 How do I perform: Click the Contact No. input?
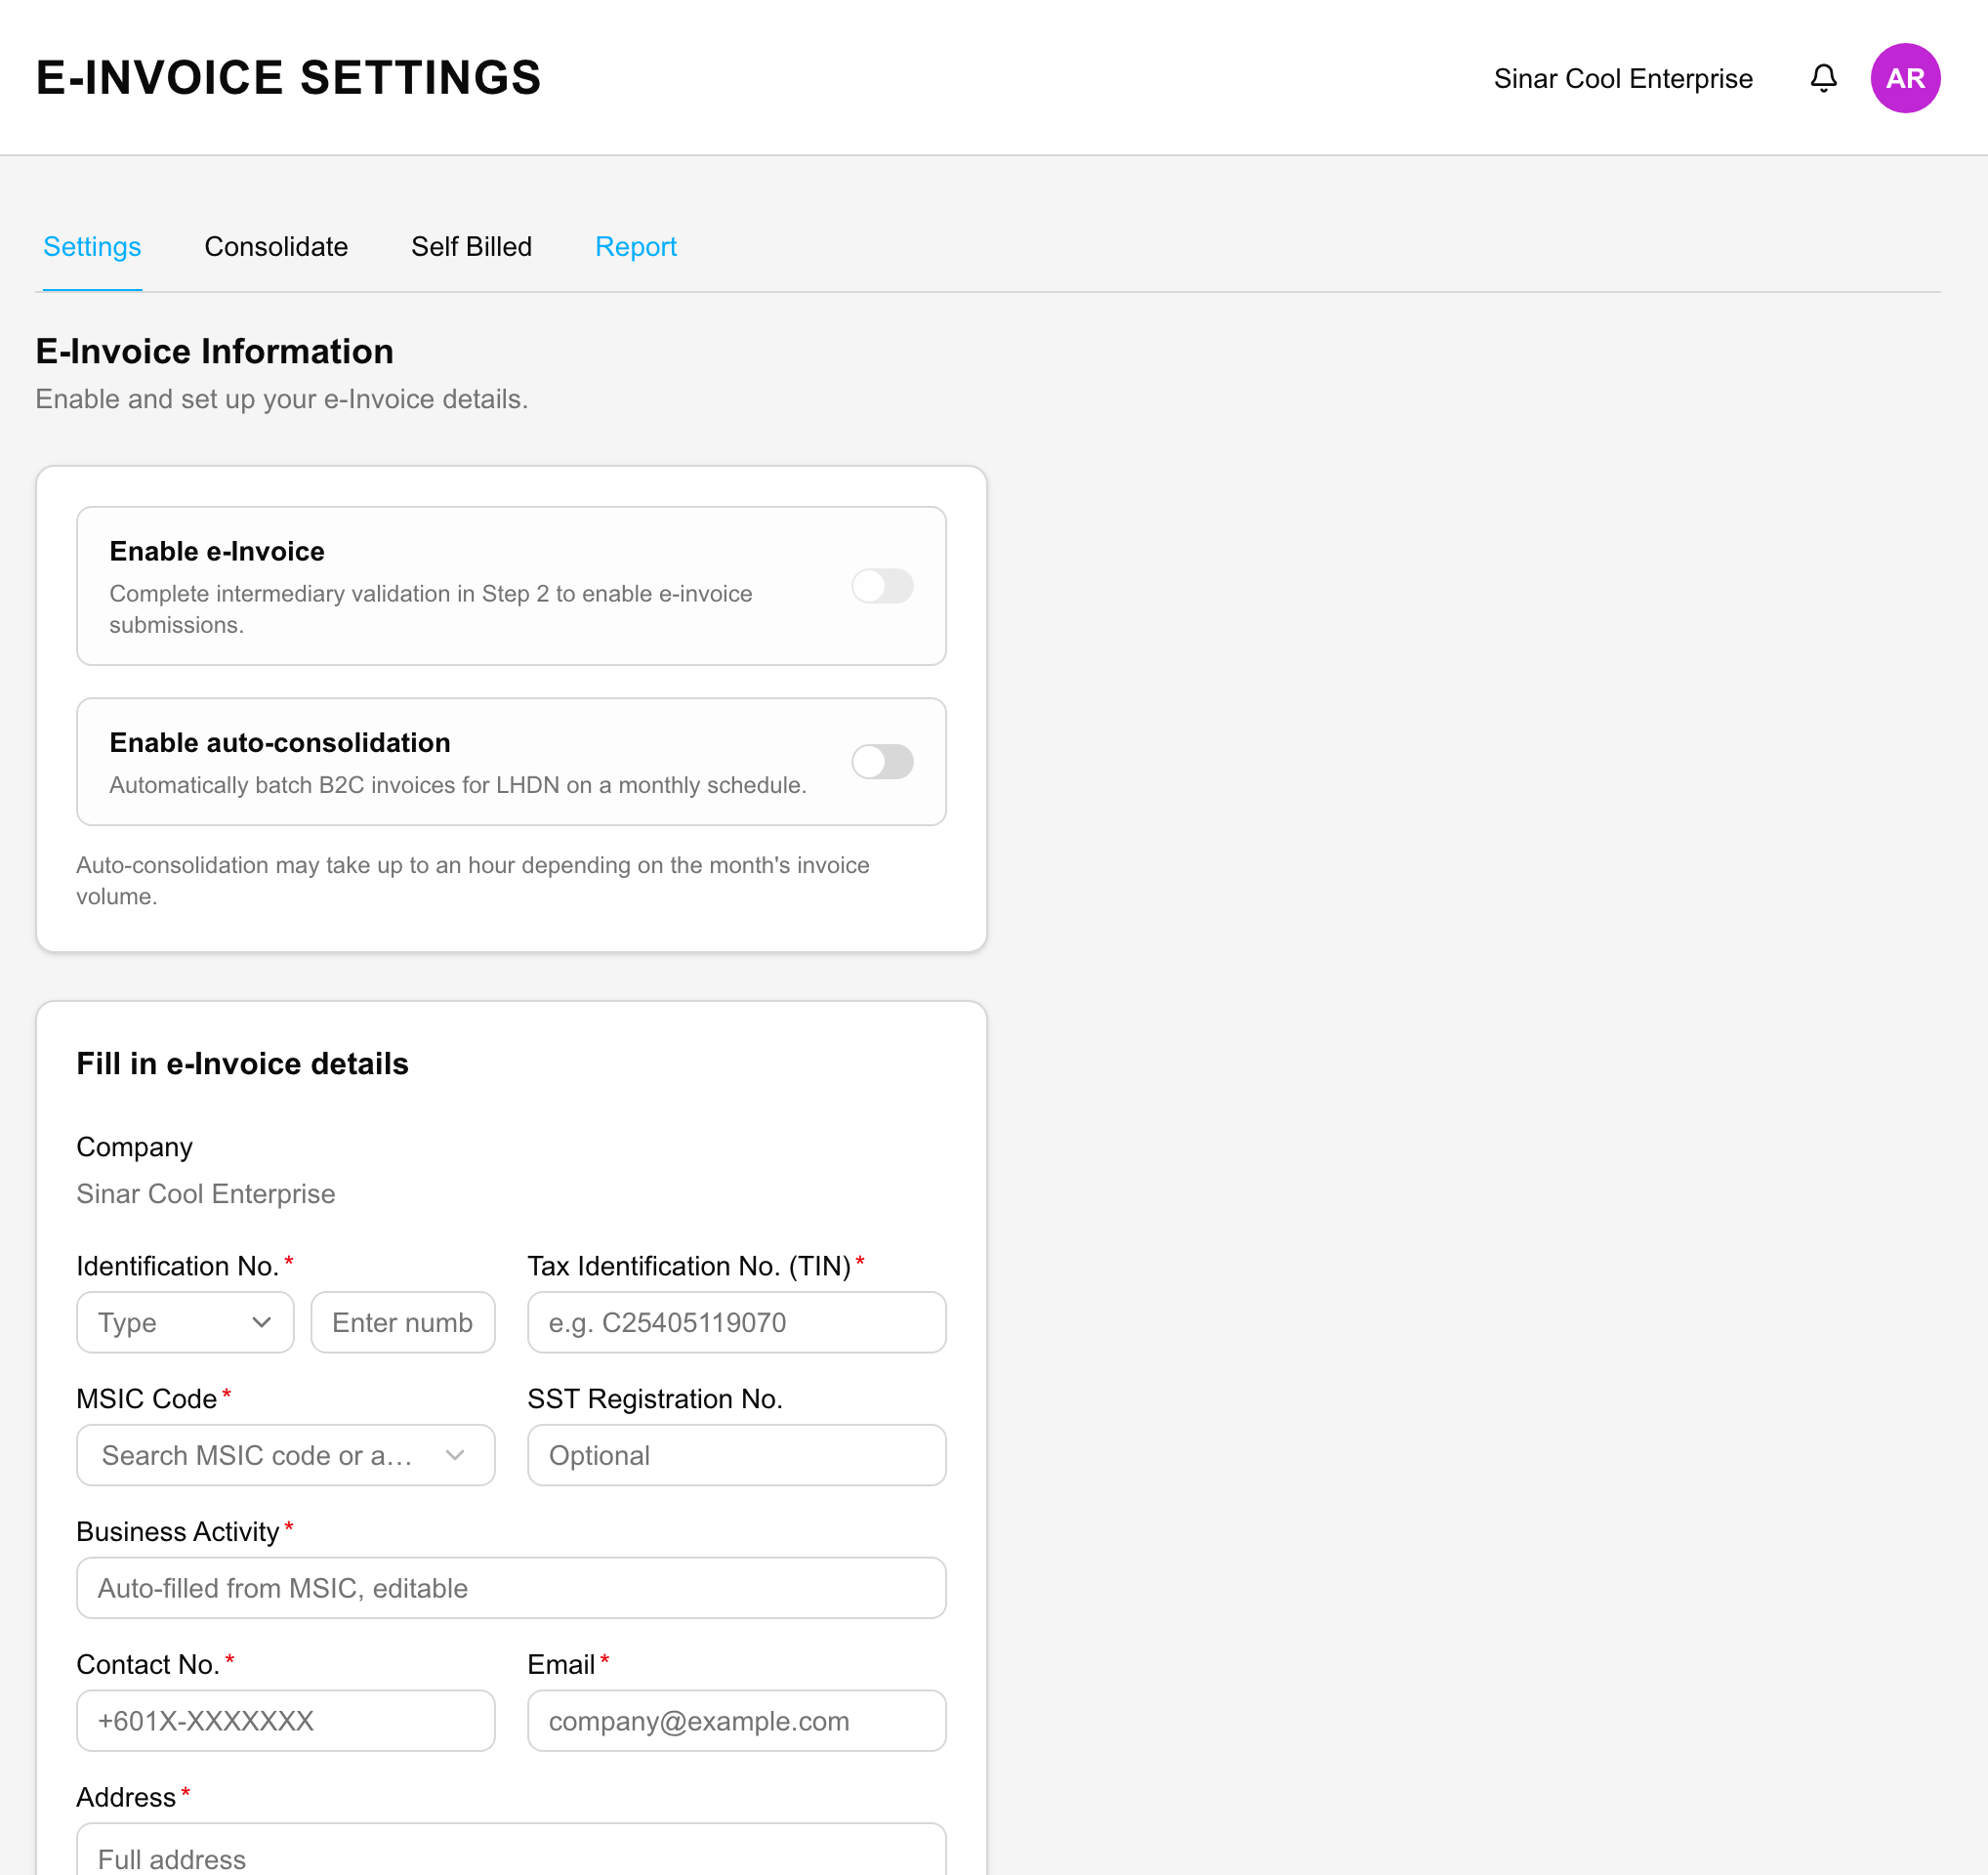tap(286, 1721)
